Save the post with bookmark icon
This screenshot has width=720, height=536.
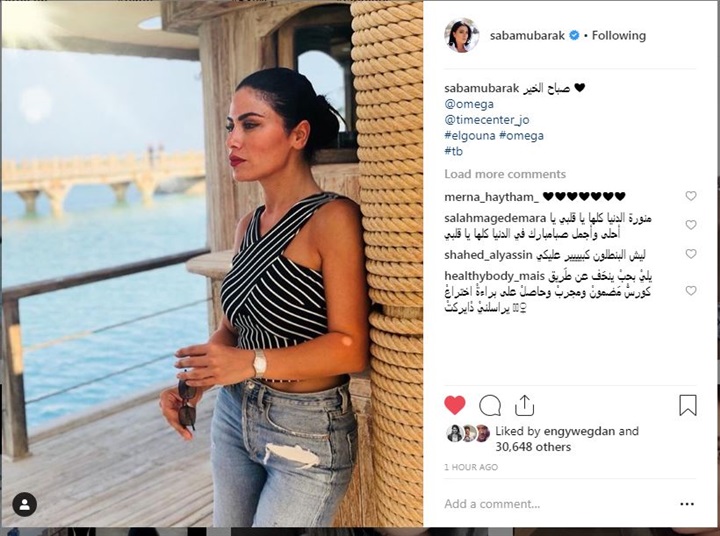pyautogui.click(x=687, y=406)
